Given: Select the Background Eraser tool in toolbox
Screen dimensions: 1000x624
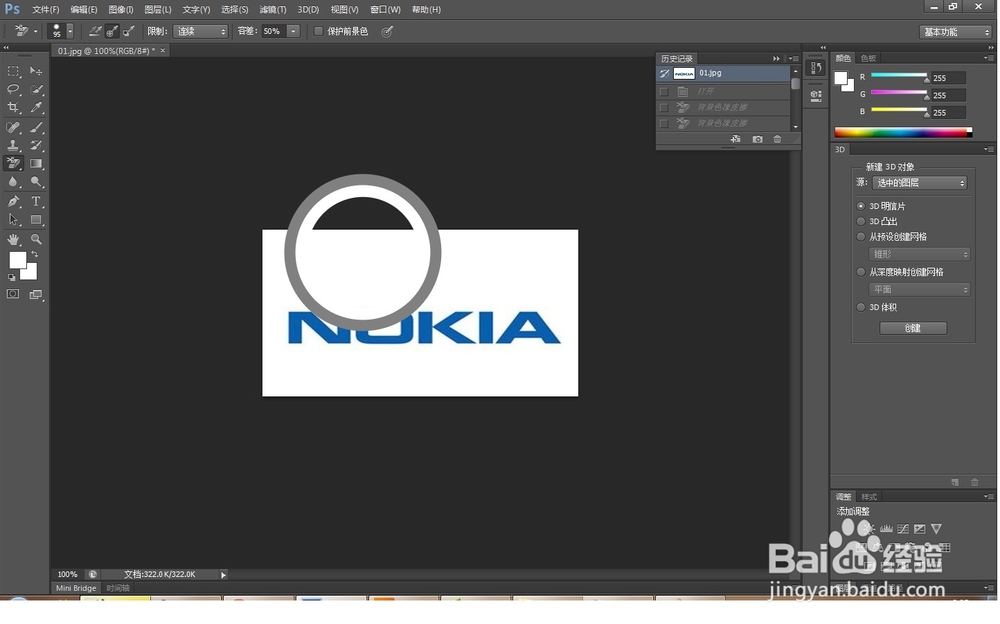Looking at the screenshot, I should [13, 163].
